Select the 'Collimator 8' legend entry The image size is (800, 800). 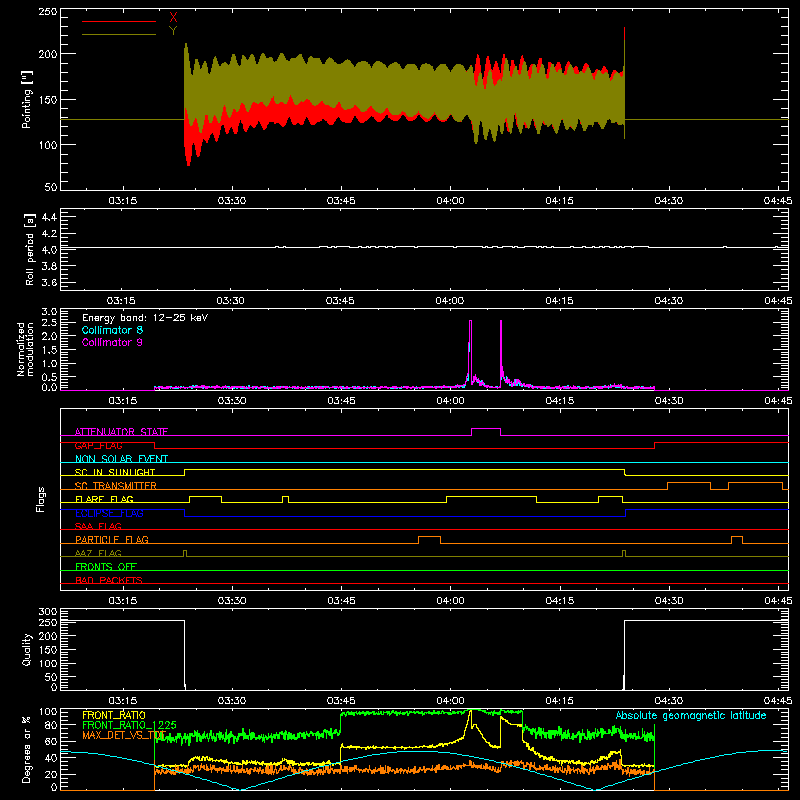[x=112, y=330]
